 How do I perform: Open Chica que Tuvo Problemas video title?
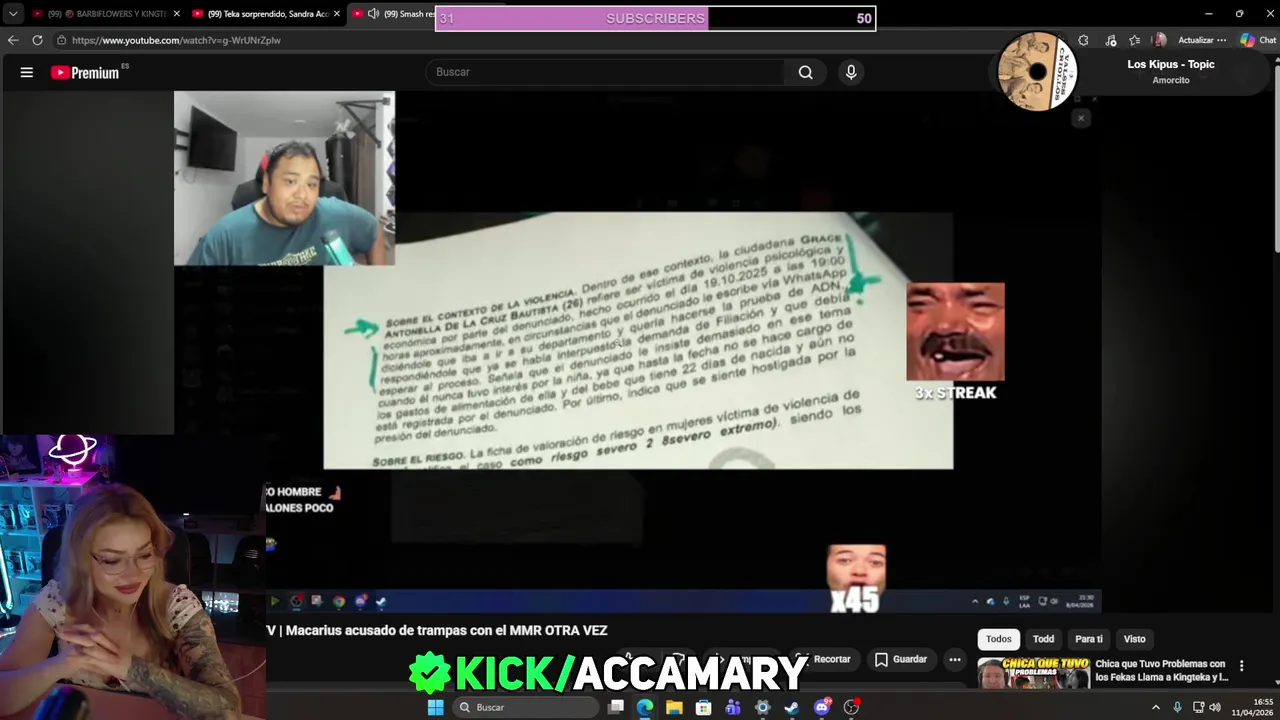tap(1162, 670)
